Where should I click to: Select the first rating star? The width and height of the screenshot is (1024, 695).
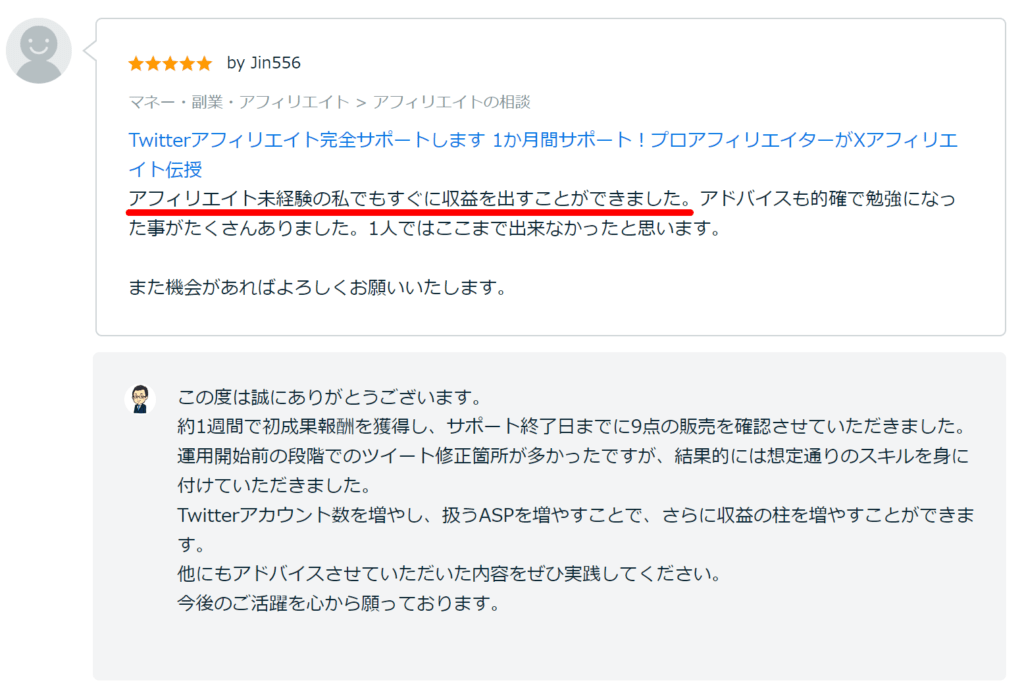[x=136, y=62]
